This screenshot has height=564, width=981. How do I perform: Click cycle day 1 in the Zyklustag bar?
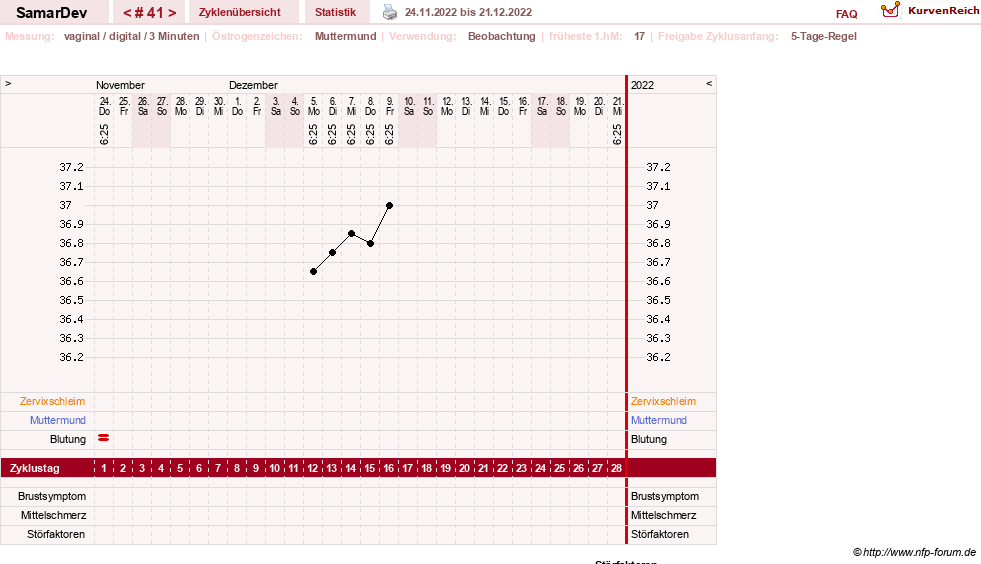tap(104, 468)
